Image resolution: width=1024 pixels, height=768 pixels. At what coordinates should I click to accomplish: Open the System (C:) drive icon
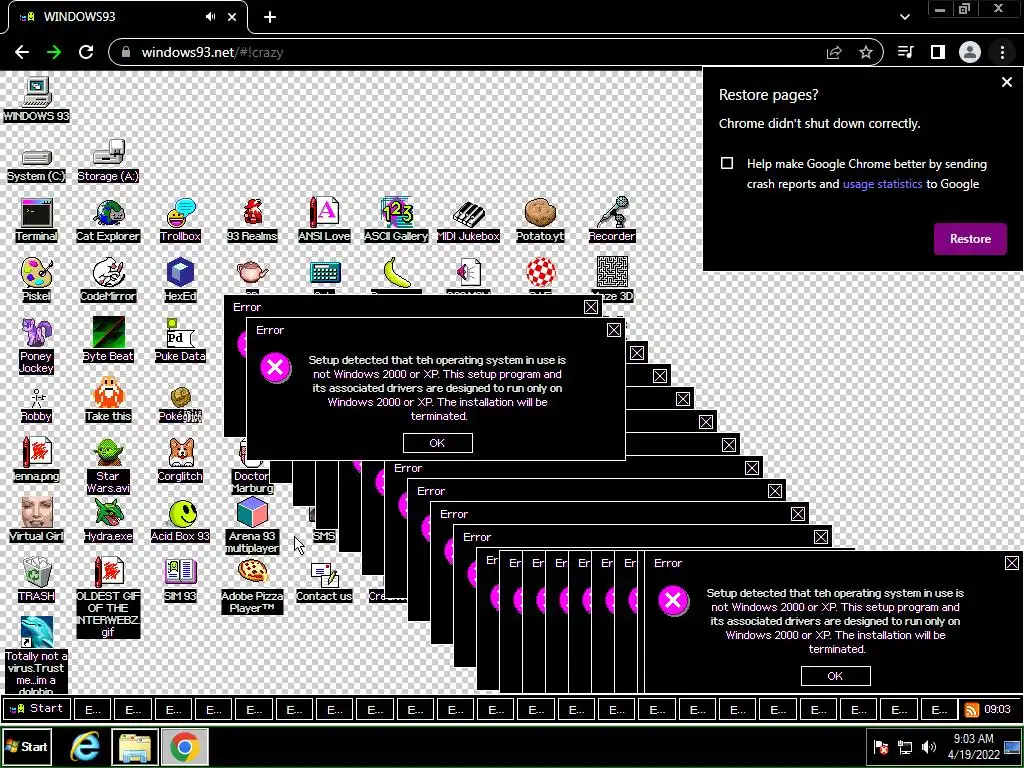coord(36,165)
